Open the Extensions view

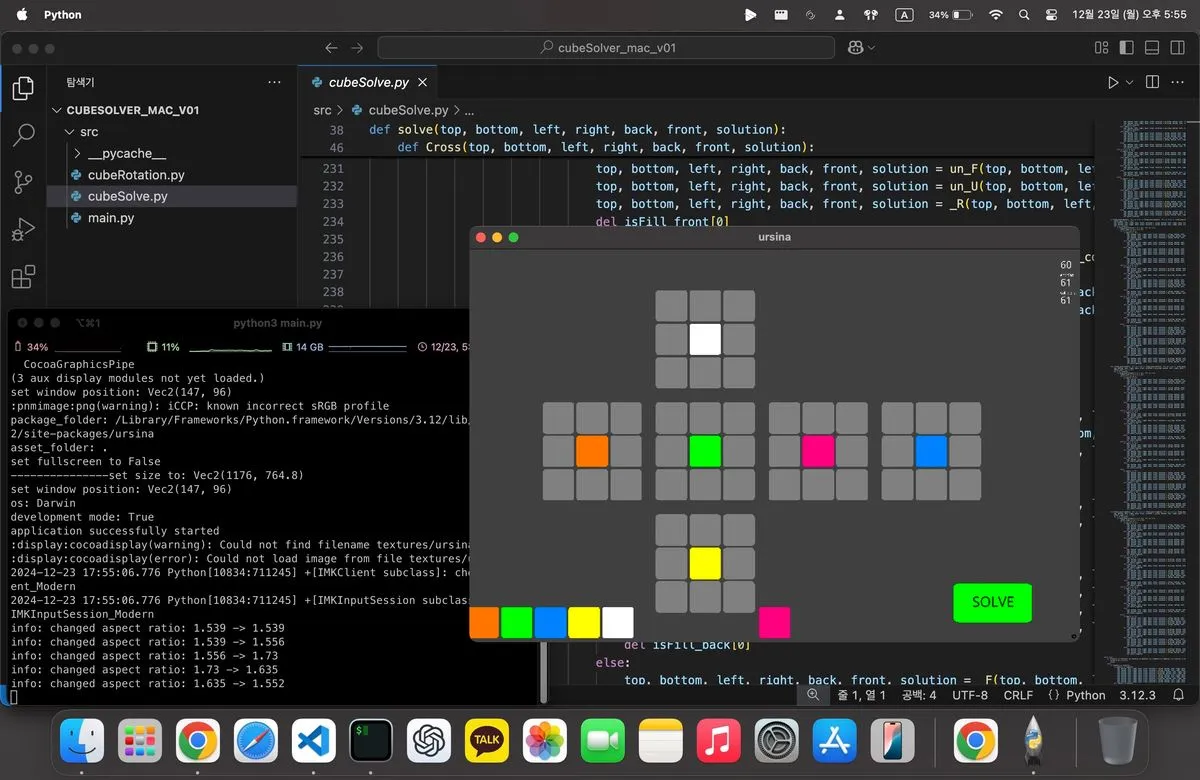click(x=22, y=277)
